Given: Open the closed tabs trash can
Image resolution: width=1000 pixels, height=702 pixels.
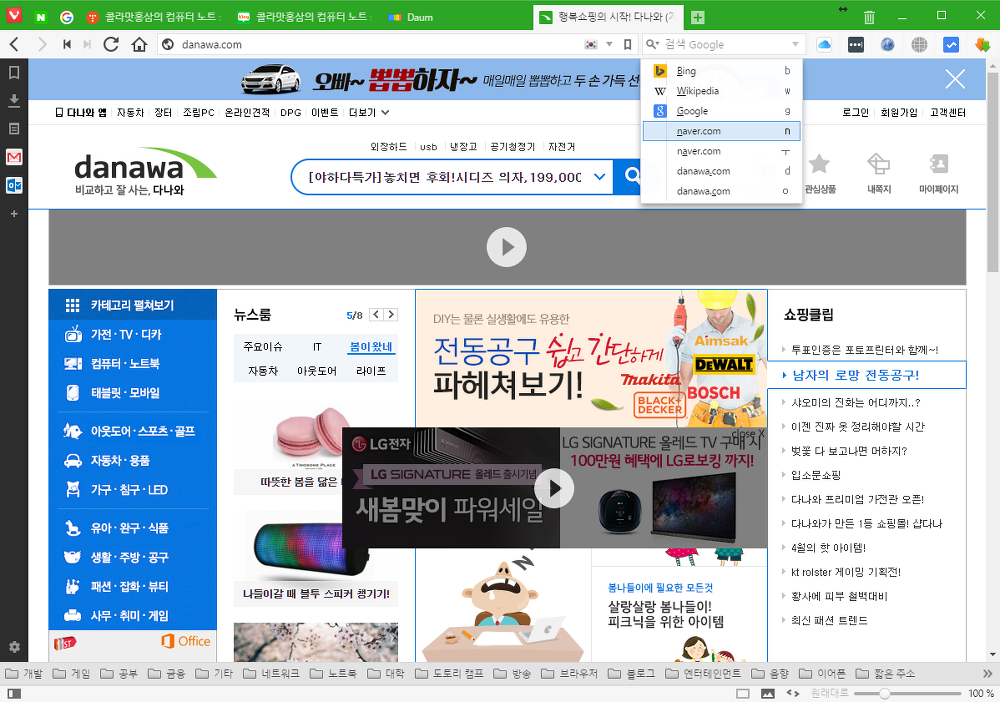Looking at the screenshot, I should click(869, 17).
